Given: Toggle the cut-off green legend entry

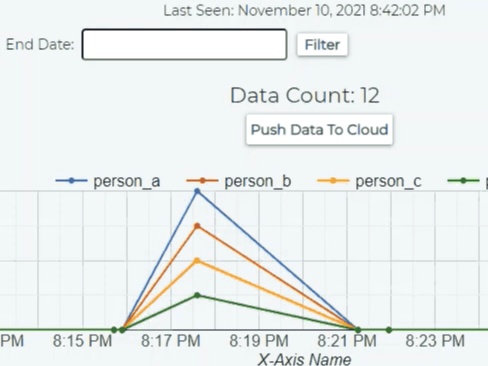Looking at the screenshot, I should pyautogui.click(x=467, y=181).
